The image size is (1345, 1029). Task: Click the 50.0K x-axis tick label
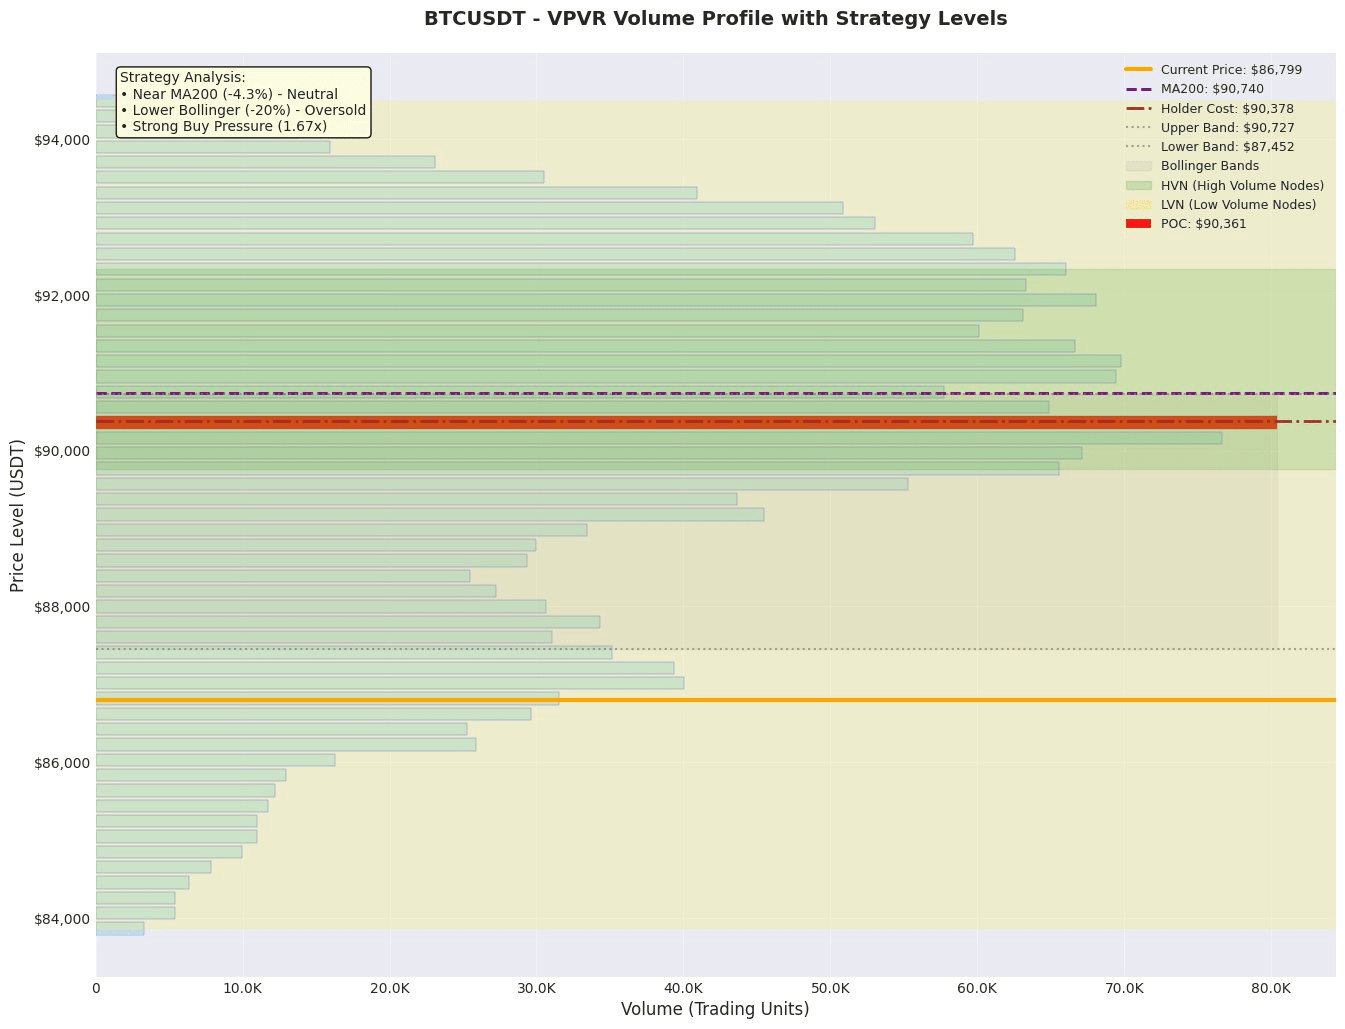pyautogui.click(x=830, y=988)
